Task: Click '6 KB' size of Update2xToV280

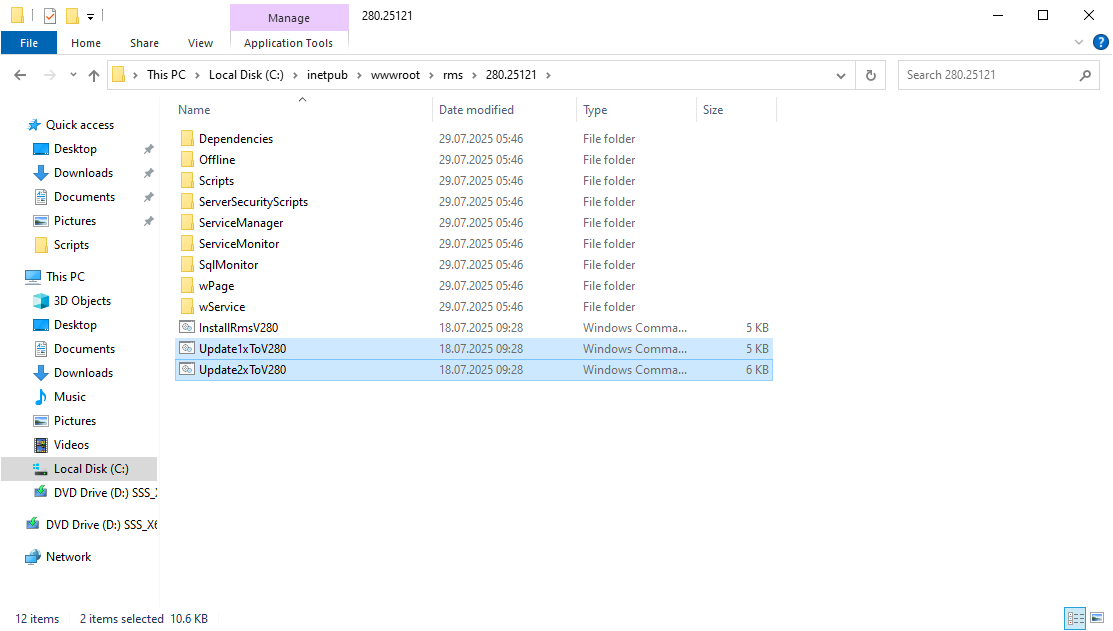Action: point(757,370)
